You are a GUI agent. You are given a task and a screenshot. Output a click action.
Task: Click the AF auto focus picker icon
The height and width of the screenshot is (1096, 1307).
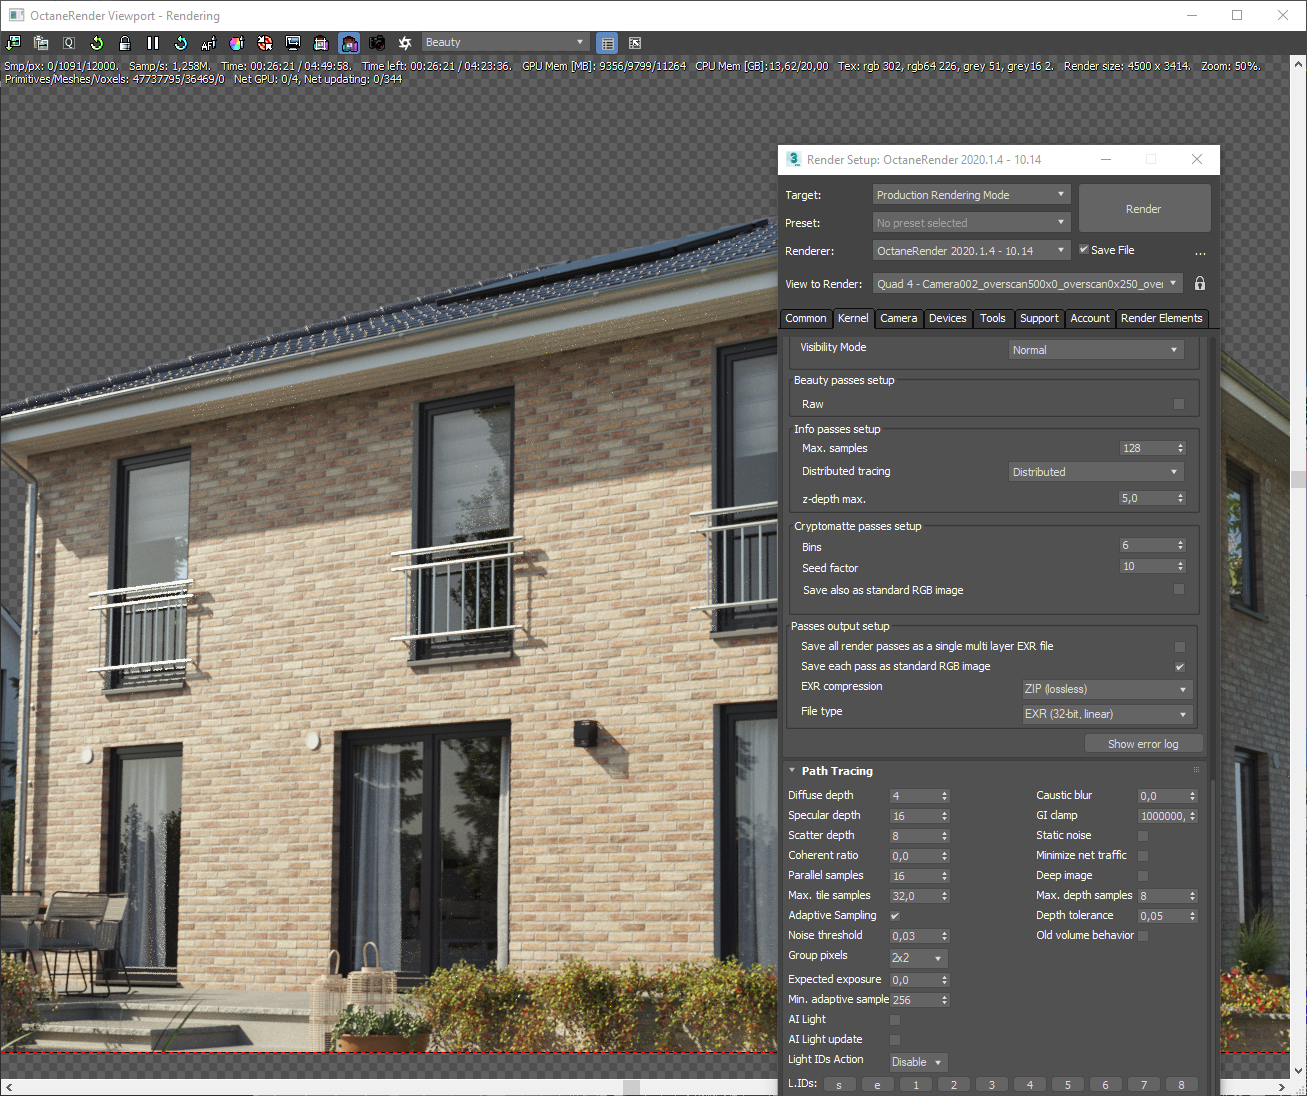tap(209, 43)
